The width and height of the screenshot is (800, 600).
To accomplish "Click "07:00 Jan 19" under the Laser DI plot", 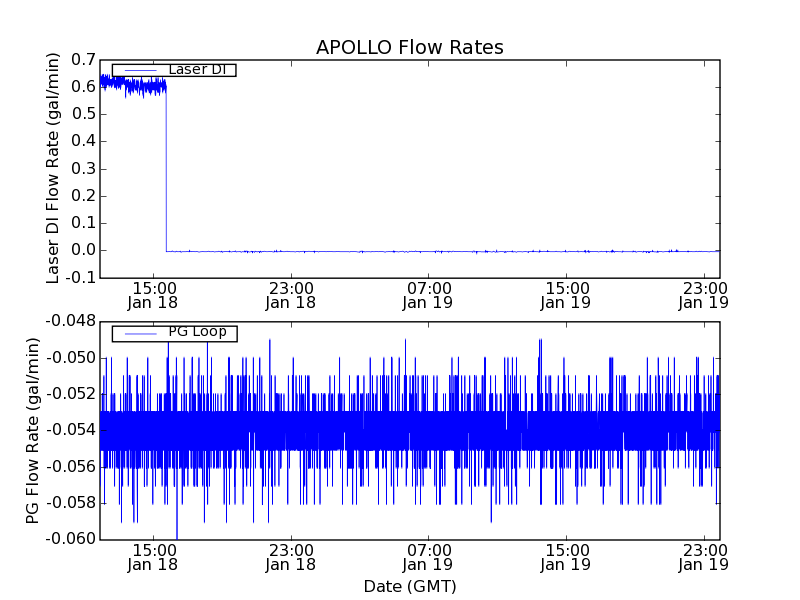I will (428, 296).
